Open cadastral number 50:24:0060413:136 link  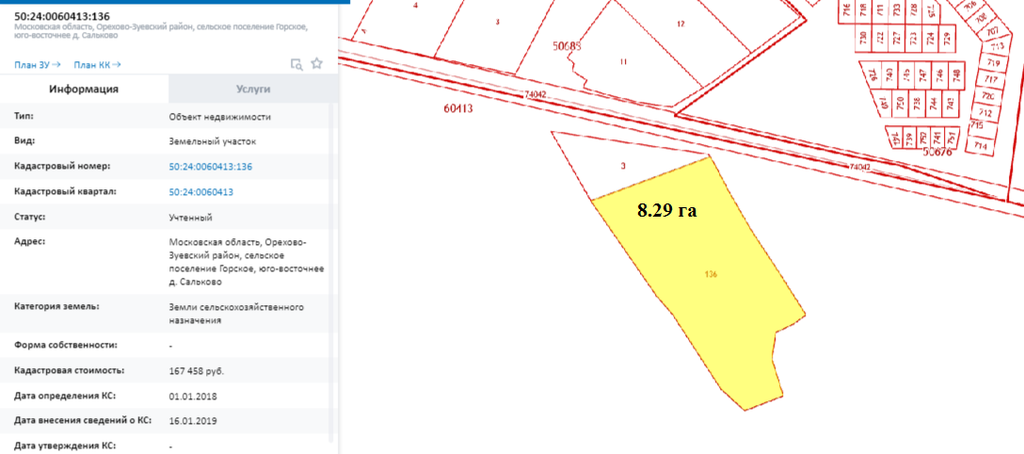(210, 167)
